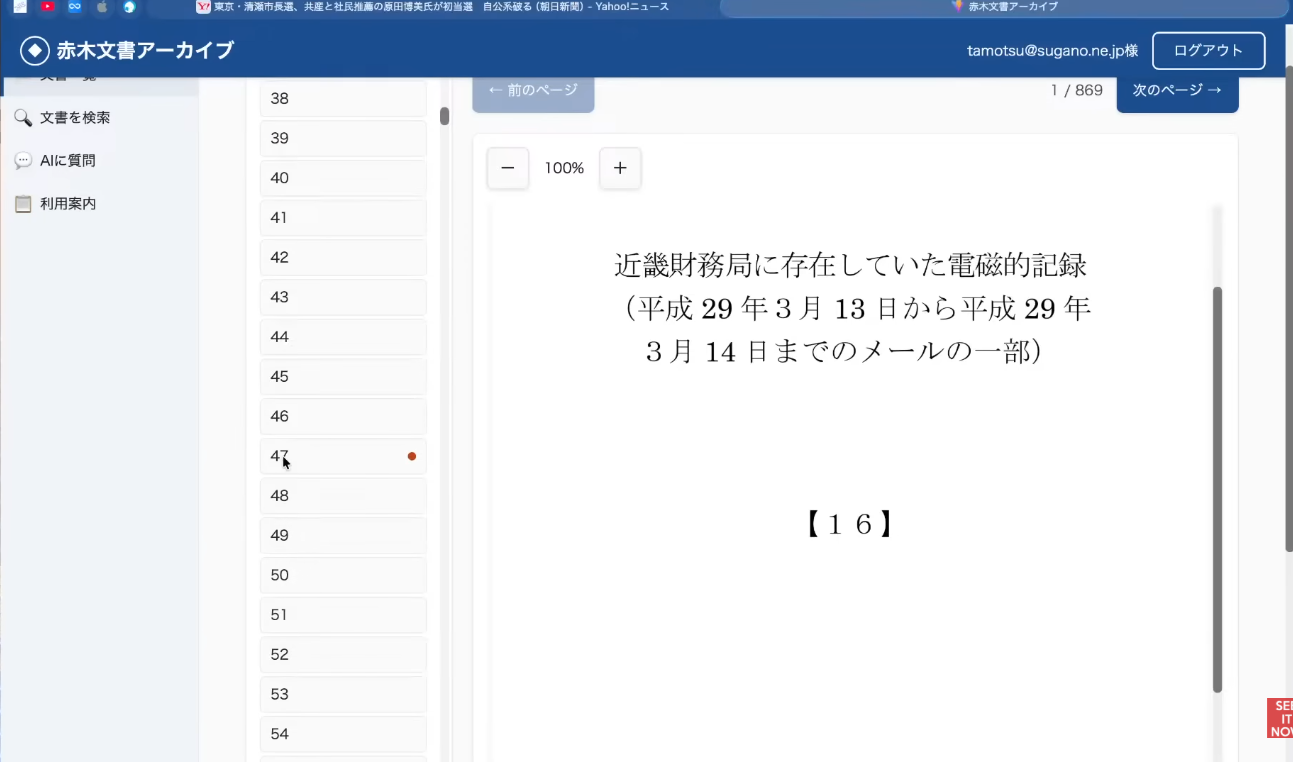Click the speech bubble icon beside AIに質問

point(23,161)
